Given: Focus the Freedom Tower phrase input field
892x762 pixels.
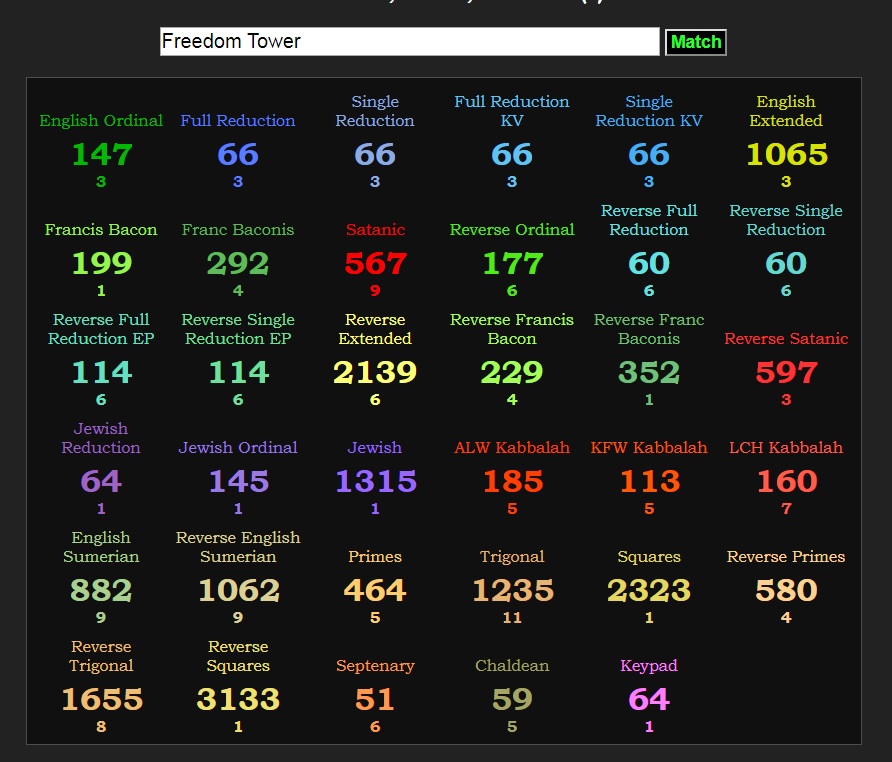Looking at the screenshot, I should click(410, 42).
